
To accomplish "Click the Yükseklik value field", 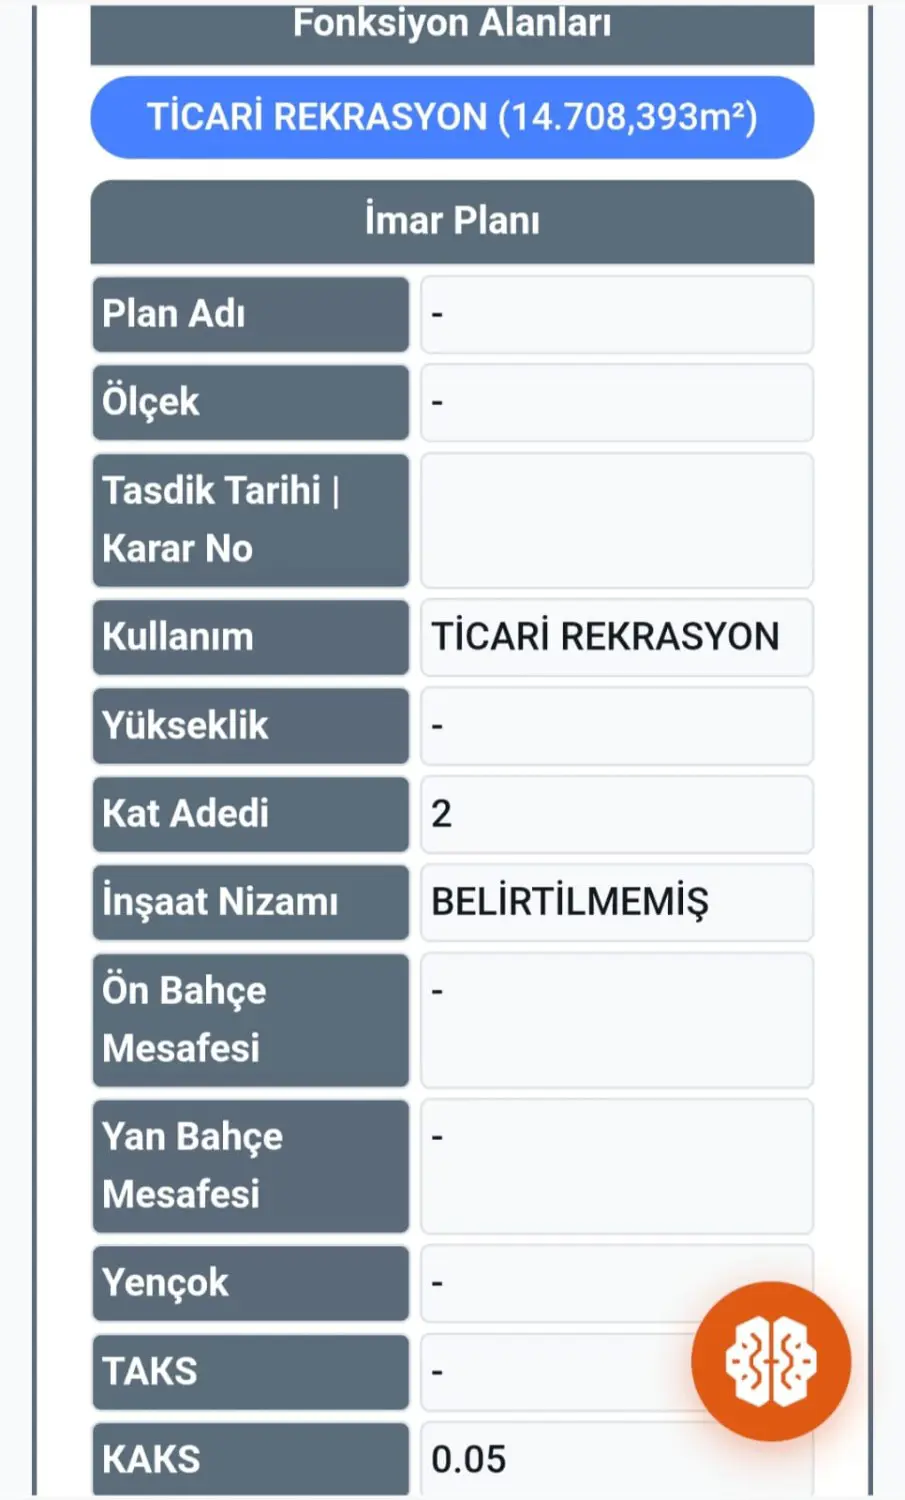I will pos(617,726).
